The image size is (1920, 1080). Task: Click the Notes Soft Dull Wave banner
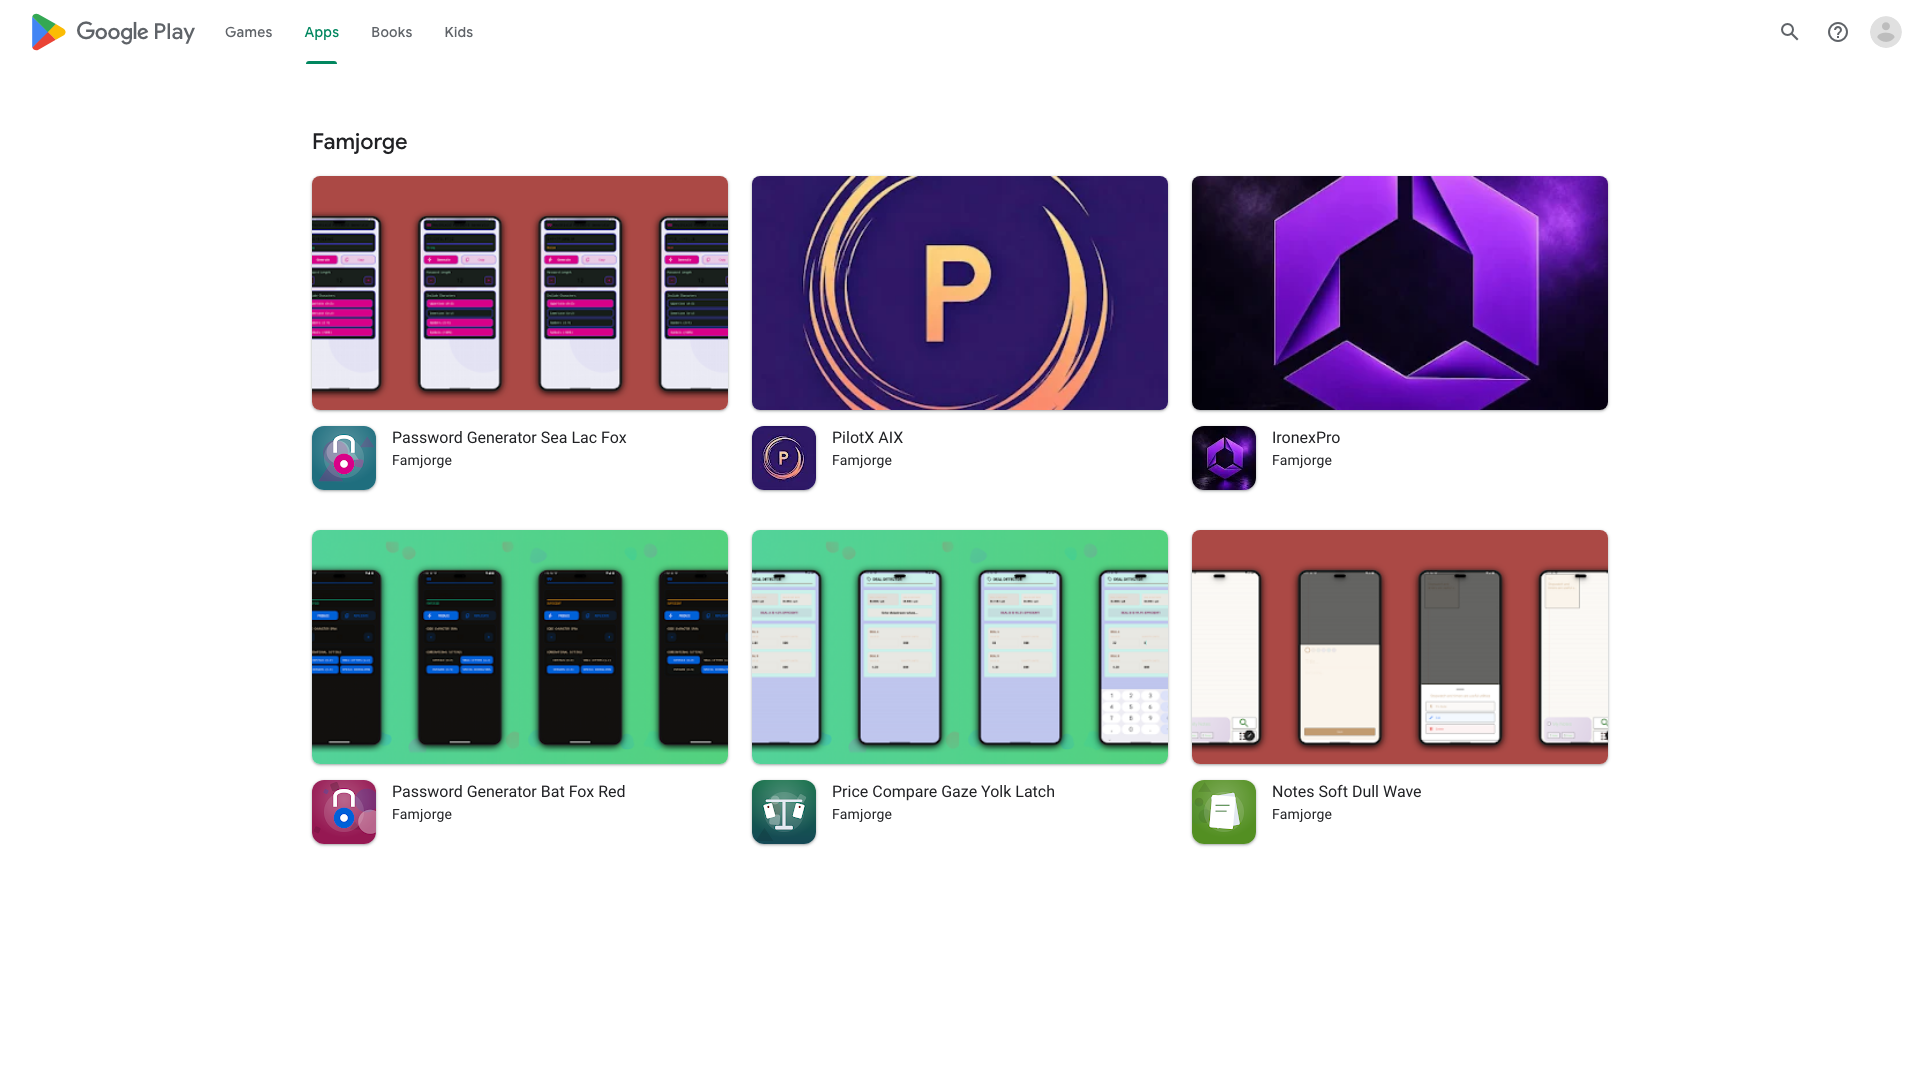pos(1400,647)
